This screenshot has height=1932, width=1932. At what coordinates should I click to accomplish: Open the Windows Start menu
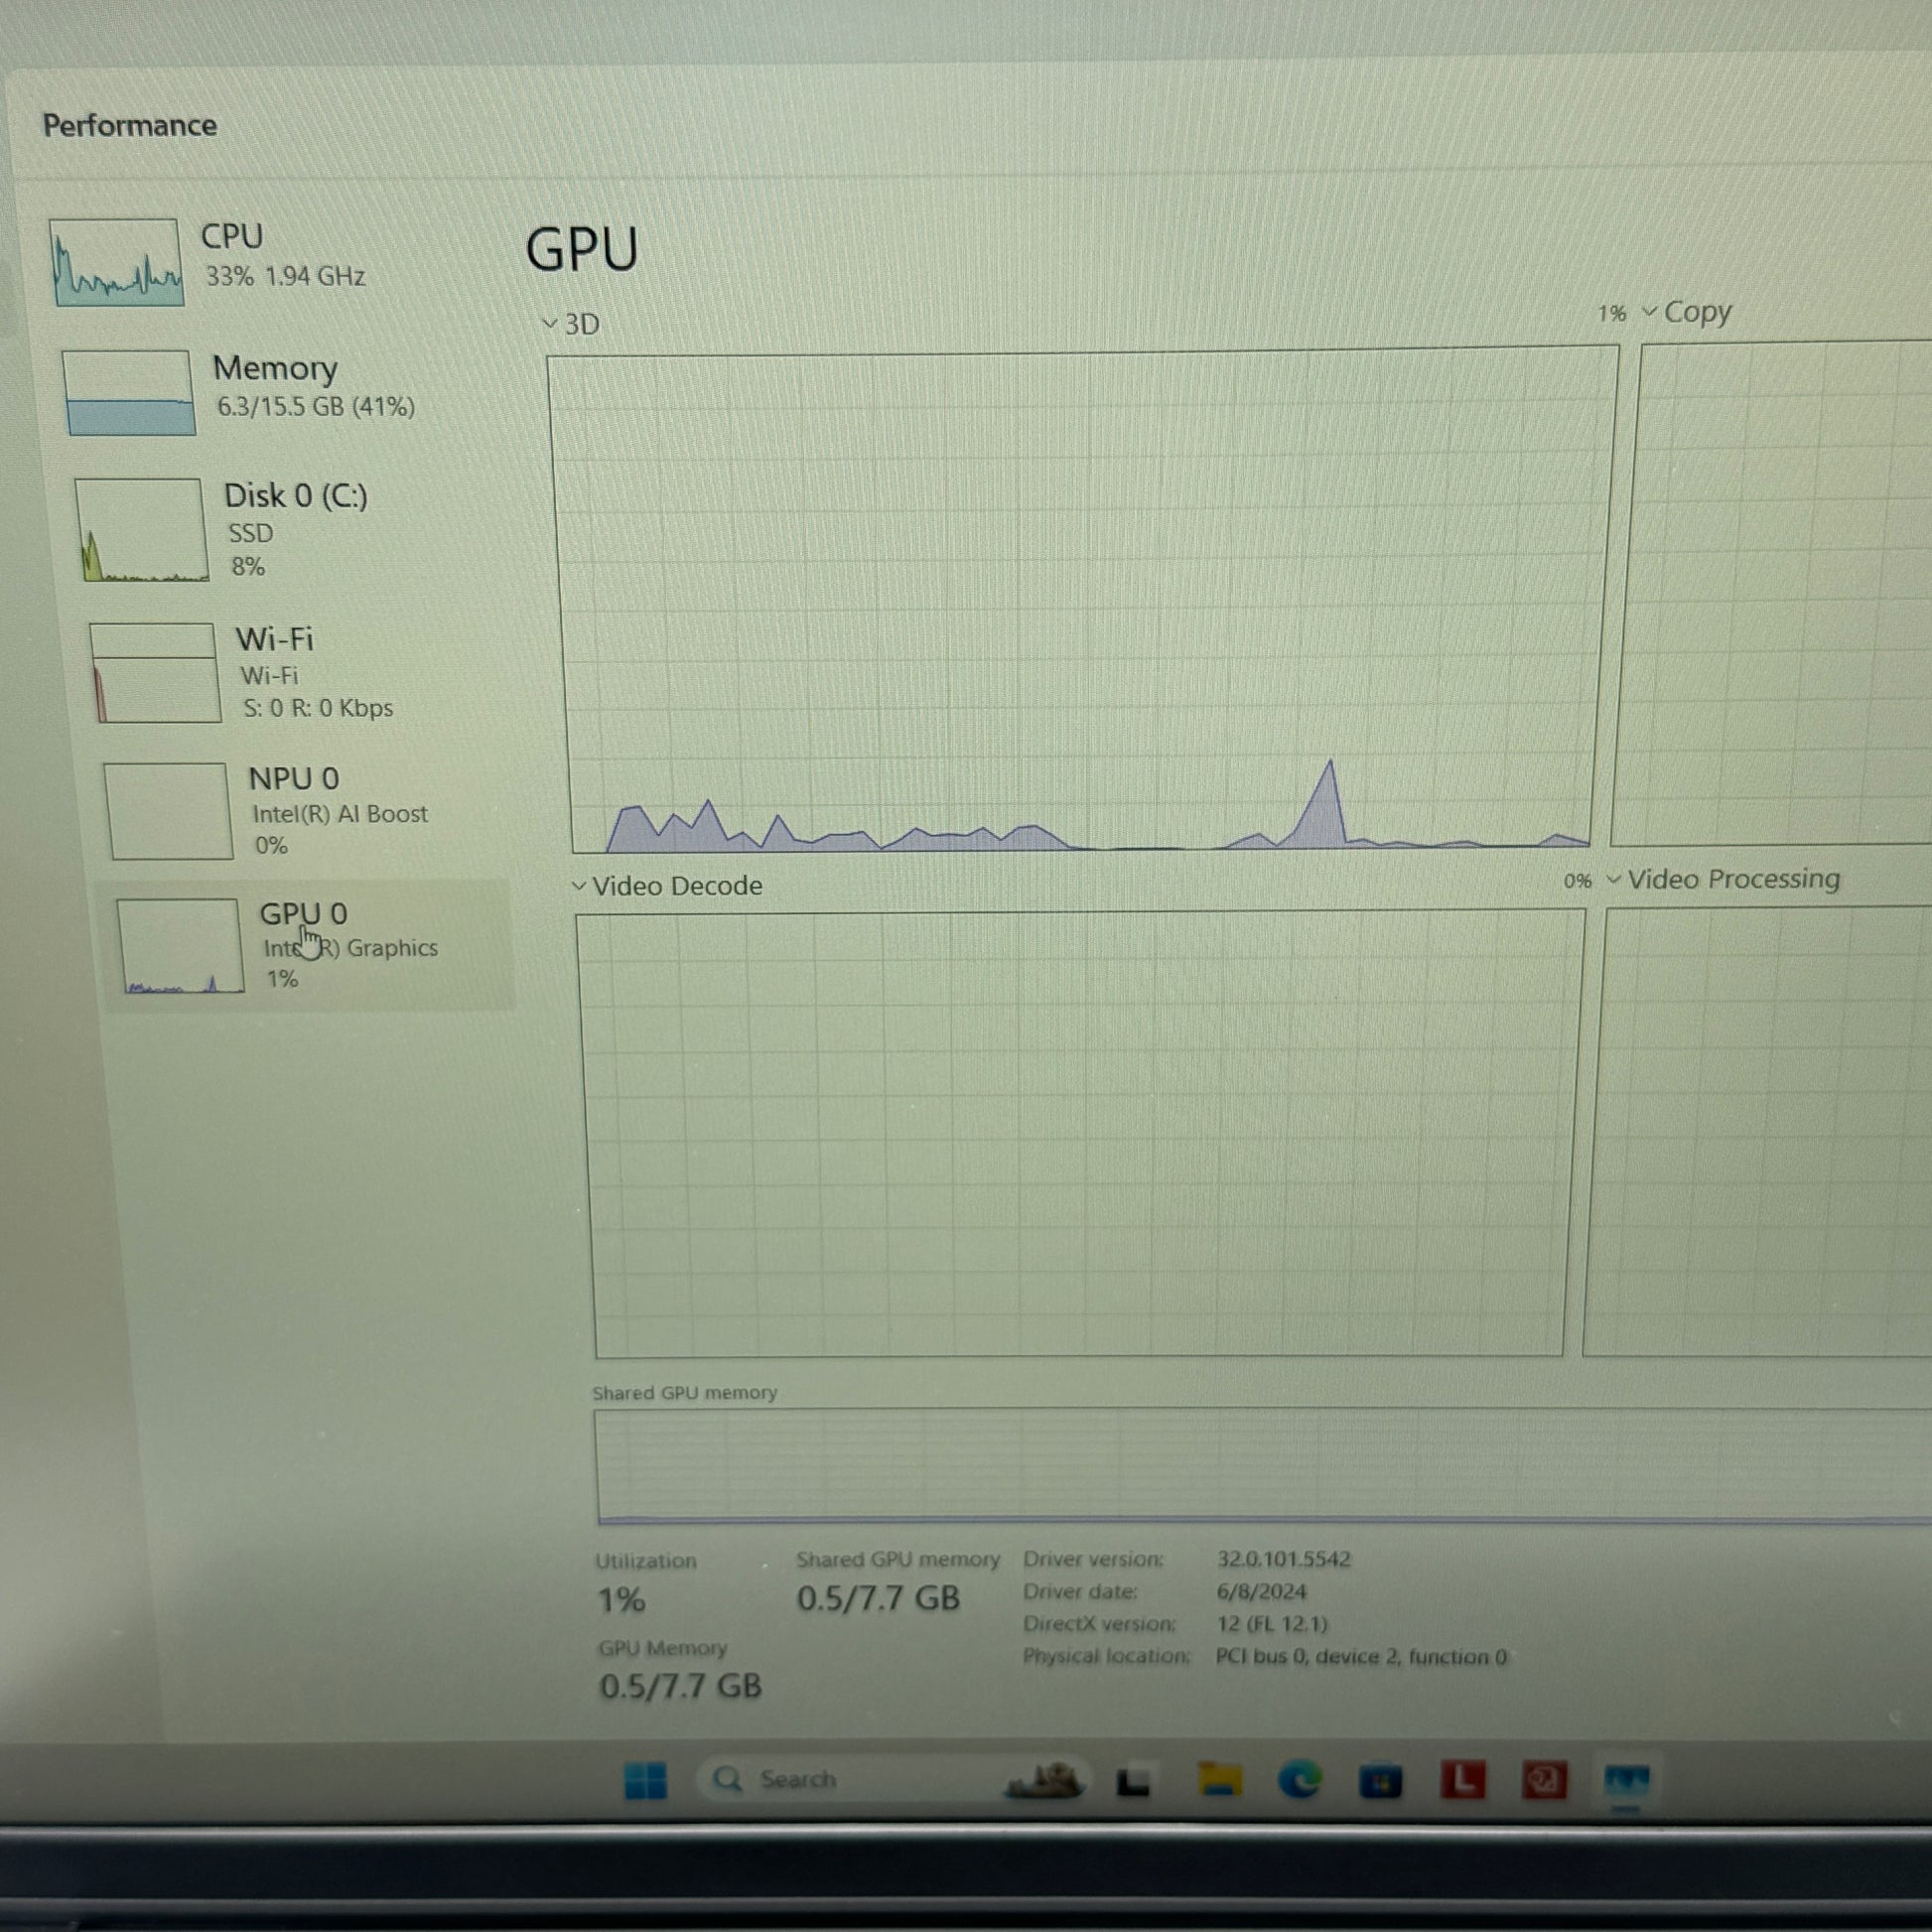click(645, 1781)
